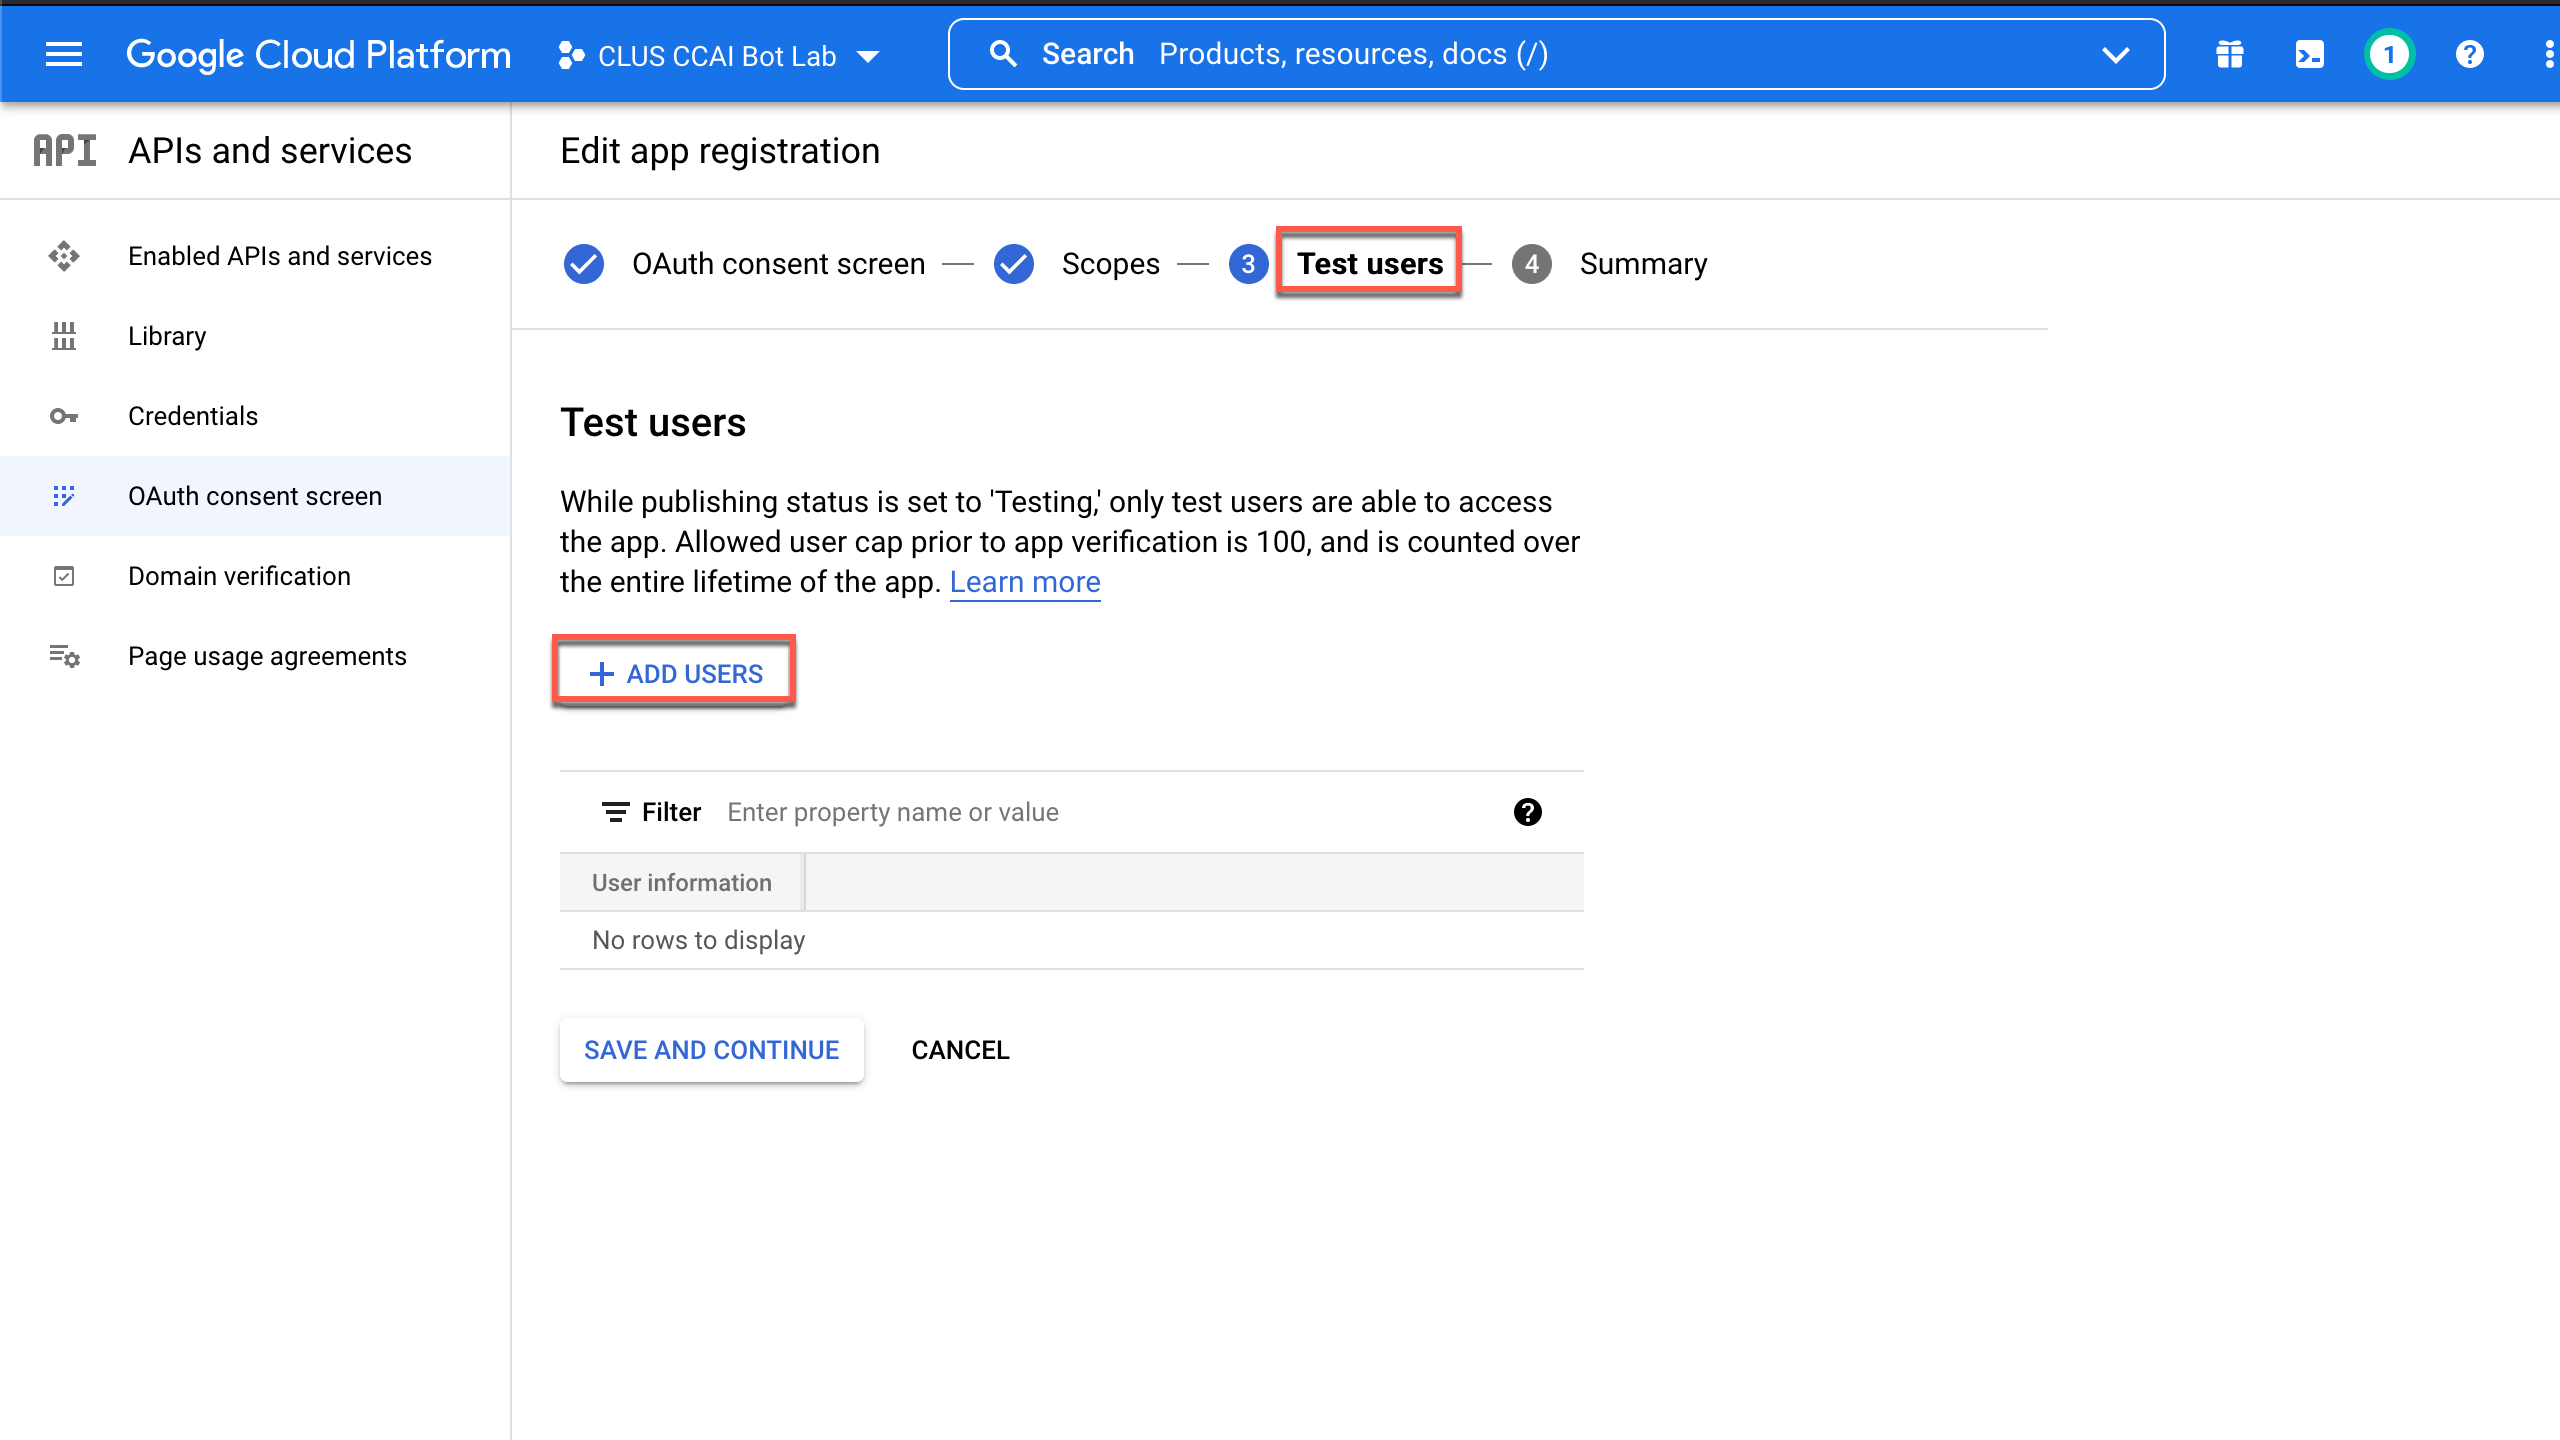
Task: Open the CLUS CCAI Bot Lab project selector
Action: pos(719,56)
